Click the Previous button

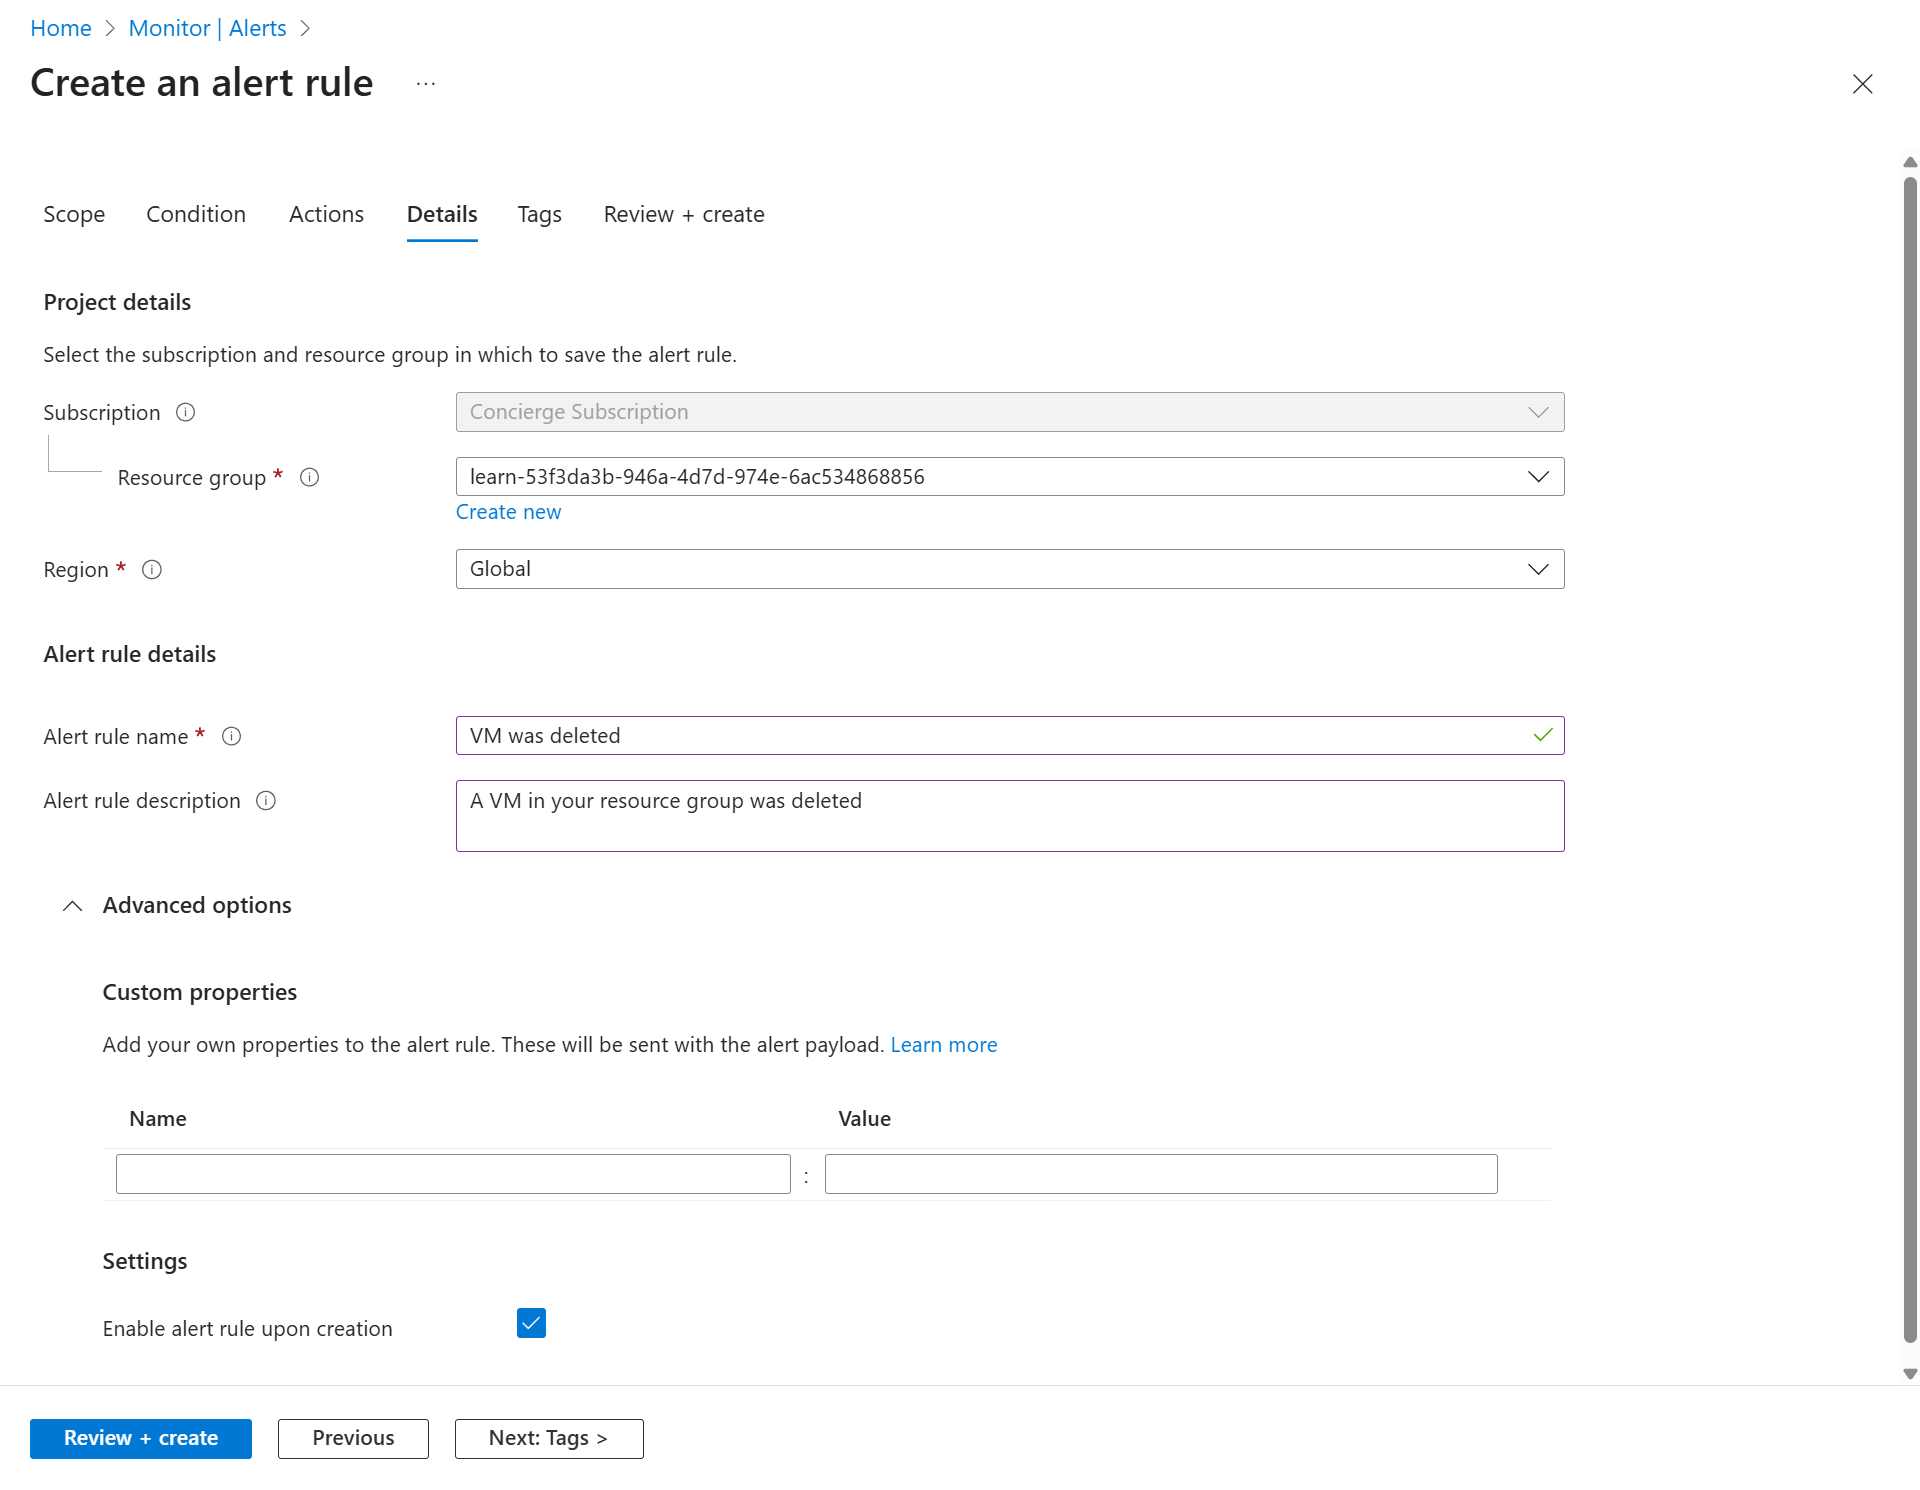[353, 1438]
